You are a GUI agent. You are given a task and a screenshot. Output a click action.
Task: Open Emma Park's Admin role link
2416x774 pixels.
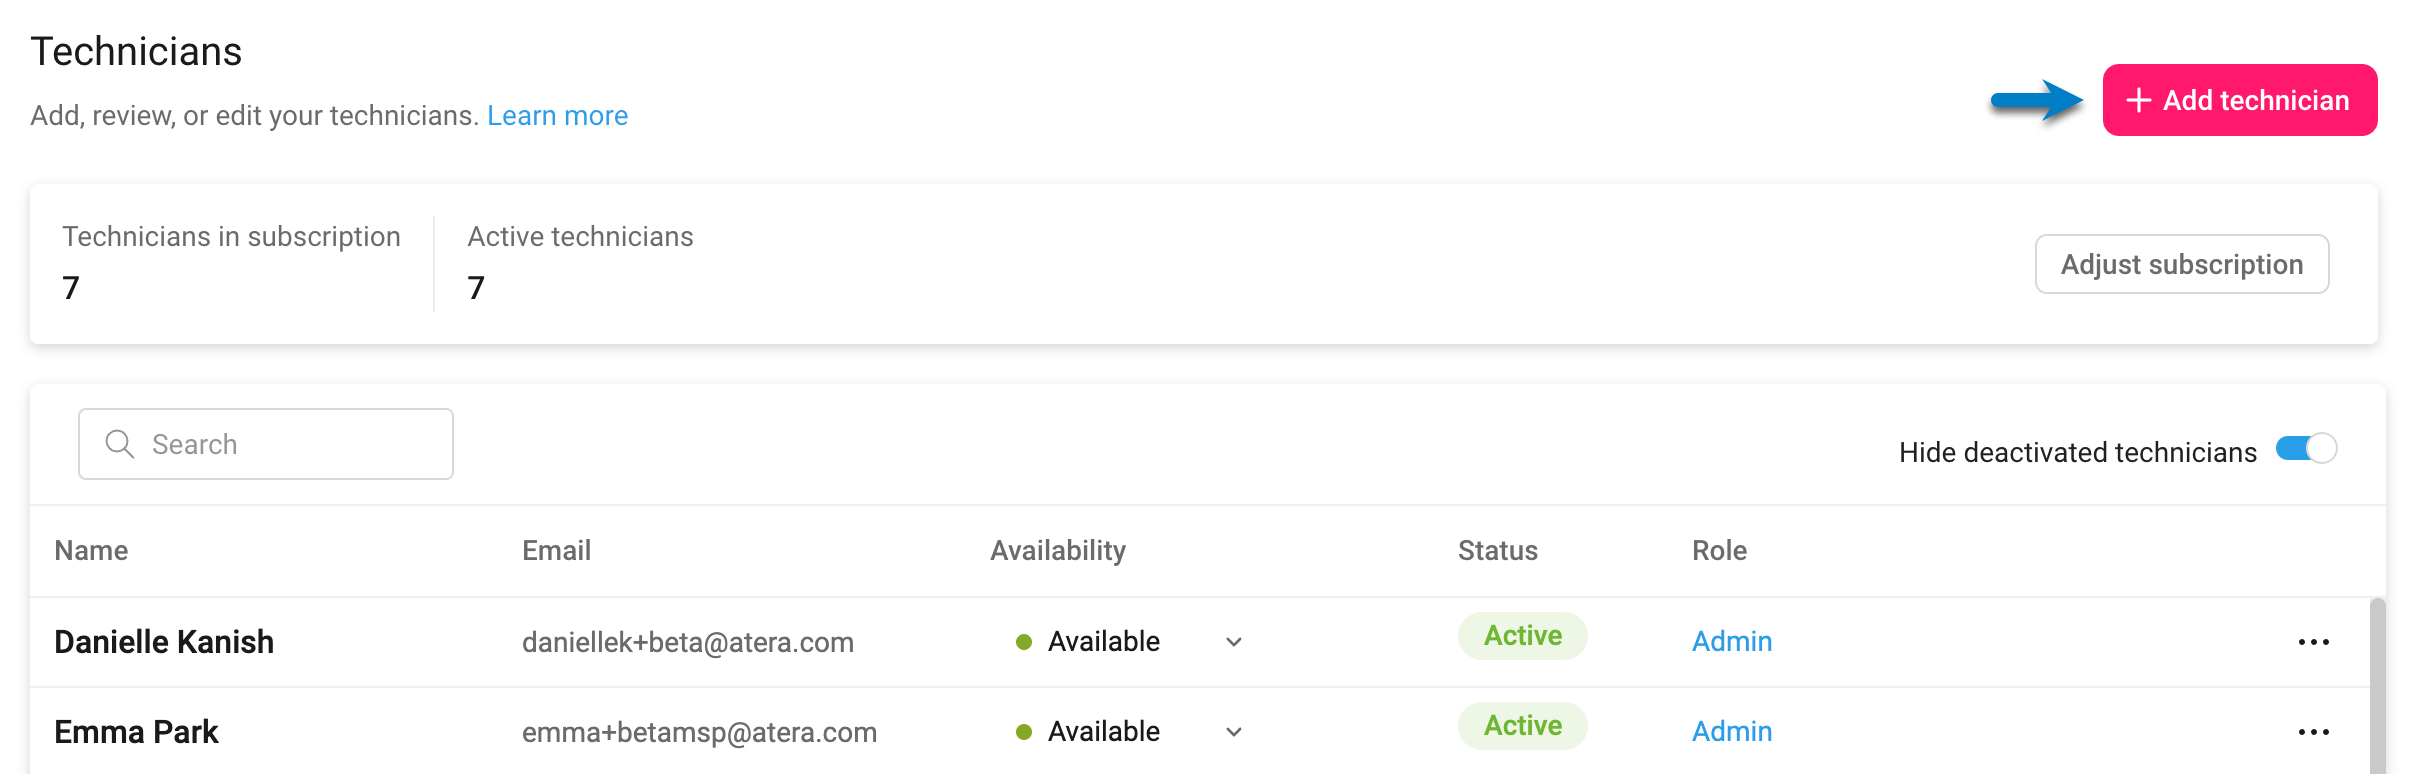tap(1731, 731)
